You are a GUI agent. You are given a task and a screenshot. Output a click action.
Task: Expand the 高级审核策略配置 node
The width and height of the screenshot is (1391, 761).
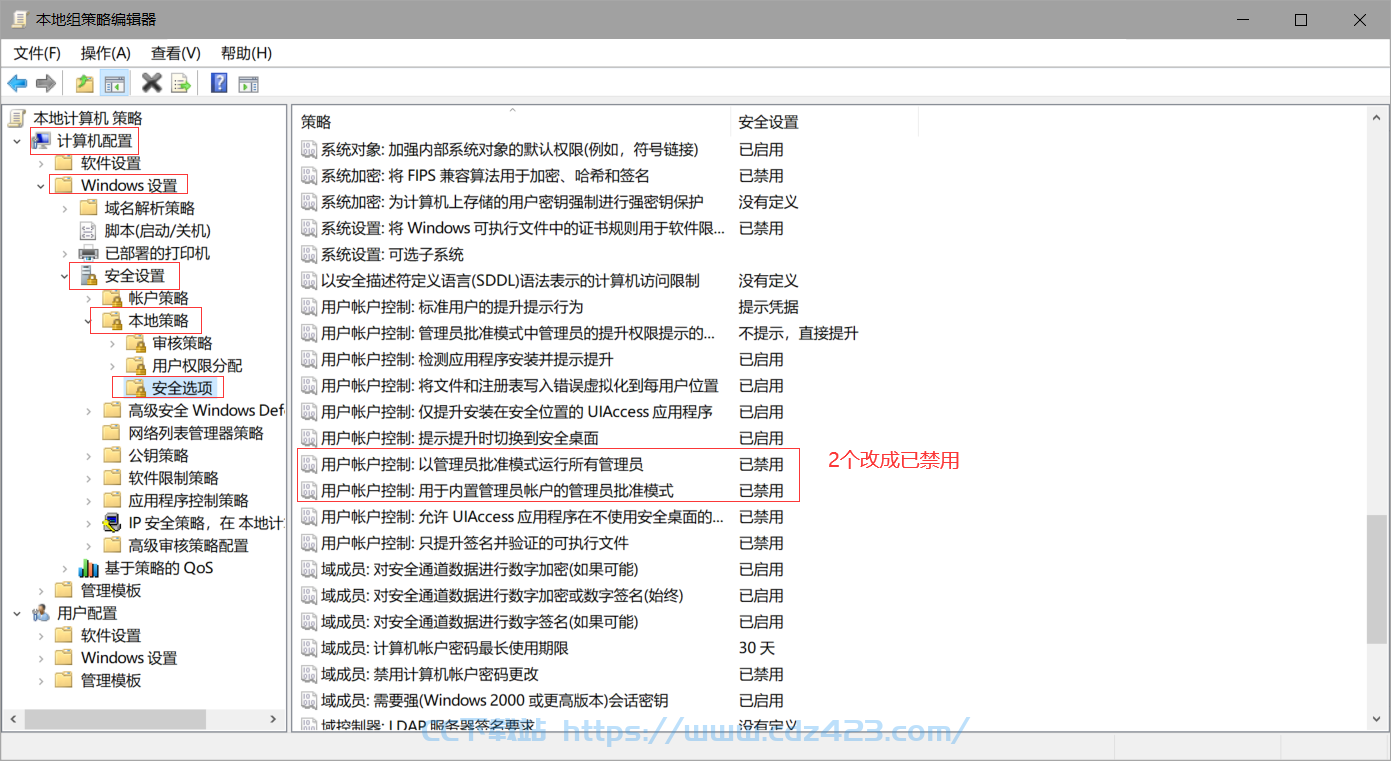(89, 545)
